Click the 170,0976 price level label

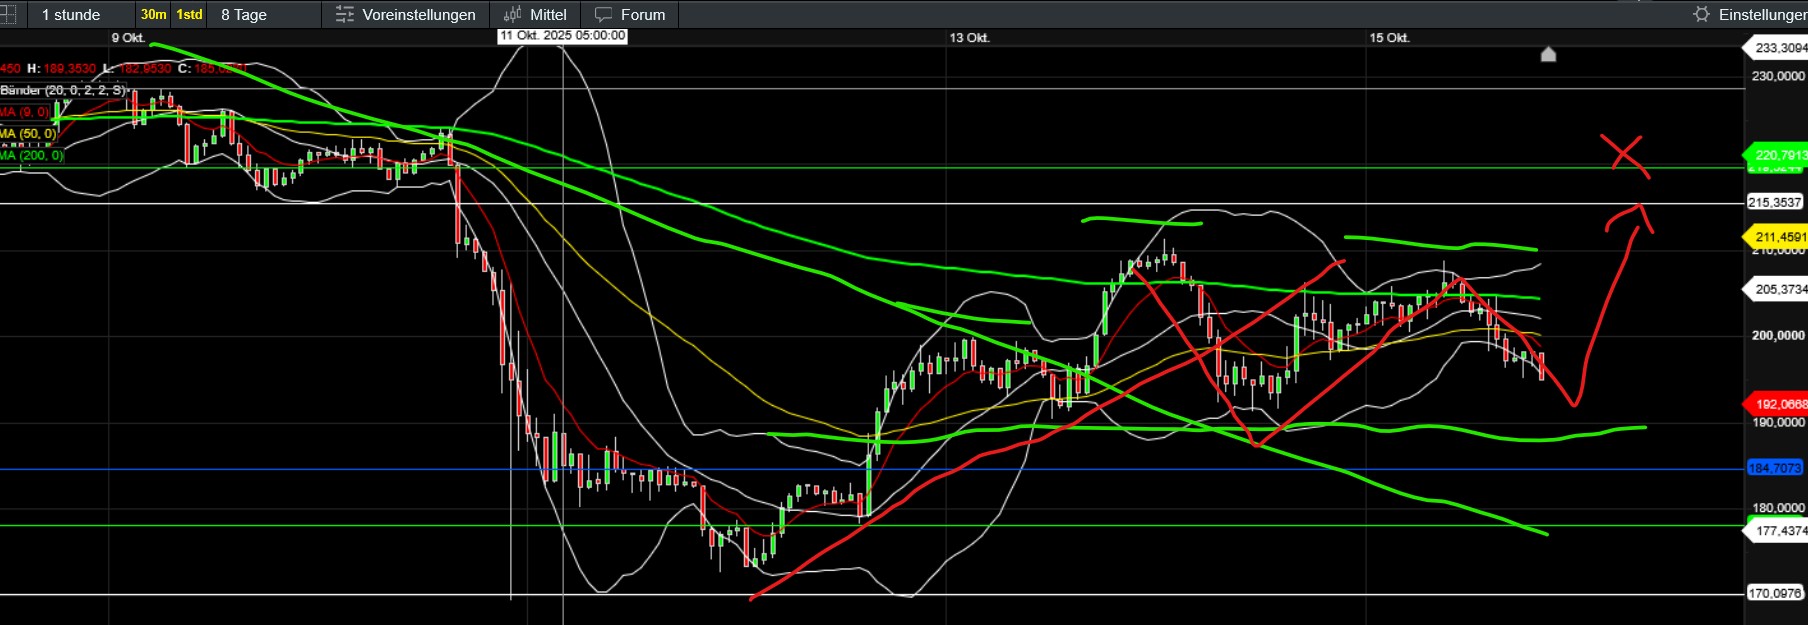click(x=1775, y=593)
